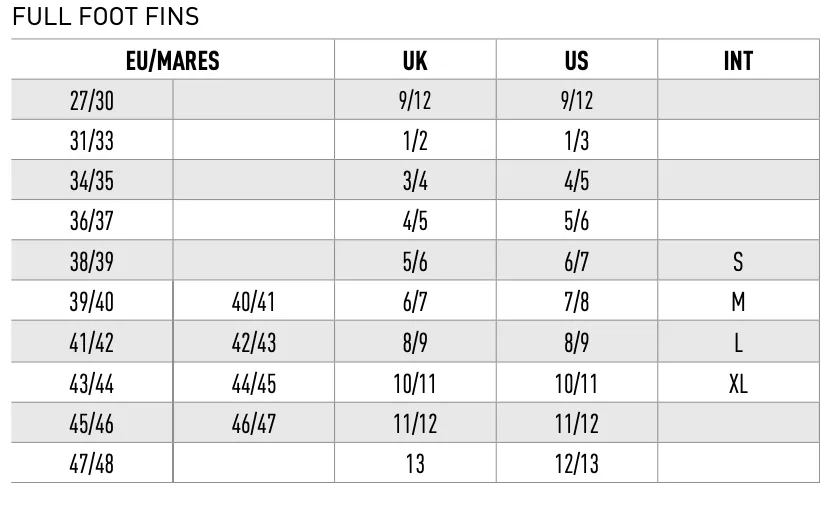Image resolution: width=832 pixels, height=510 pixels.
Task: Click the US 1/3 size cell
Action: [x=577, y=140]
